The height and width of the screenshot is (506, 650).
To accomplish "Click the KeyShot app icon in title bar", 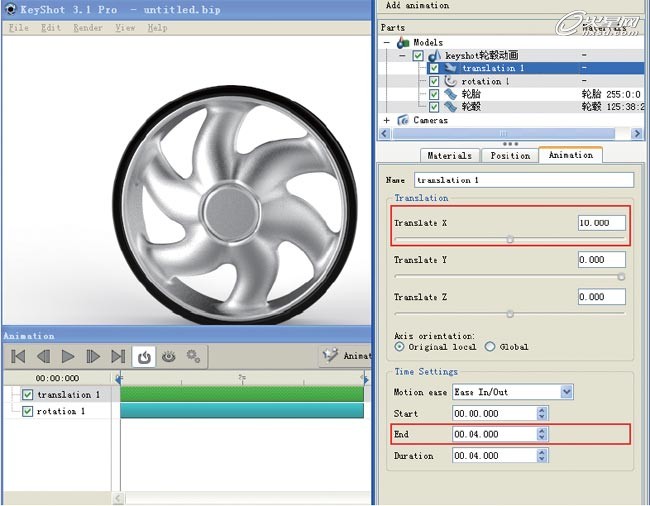I will click(10, 9).
